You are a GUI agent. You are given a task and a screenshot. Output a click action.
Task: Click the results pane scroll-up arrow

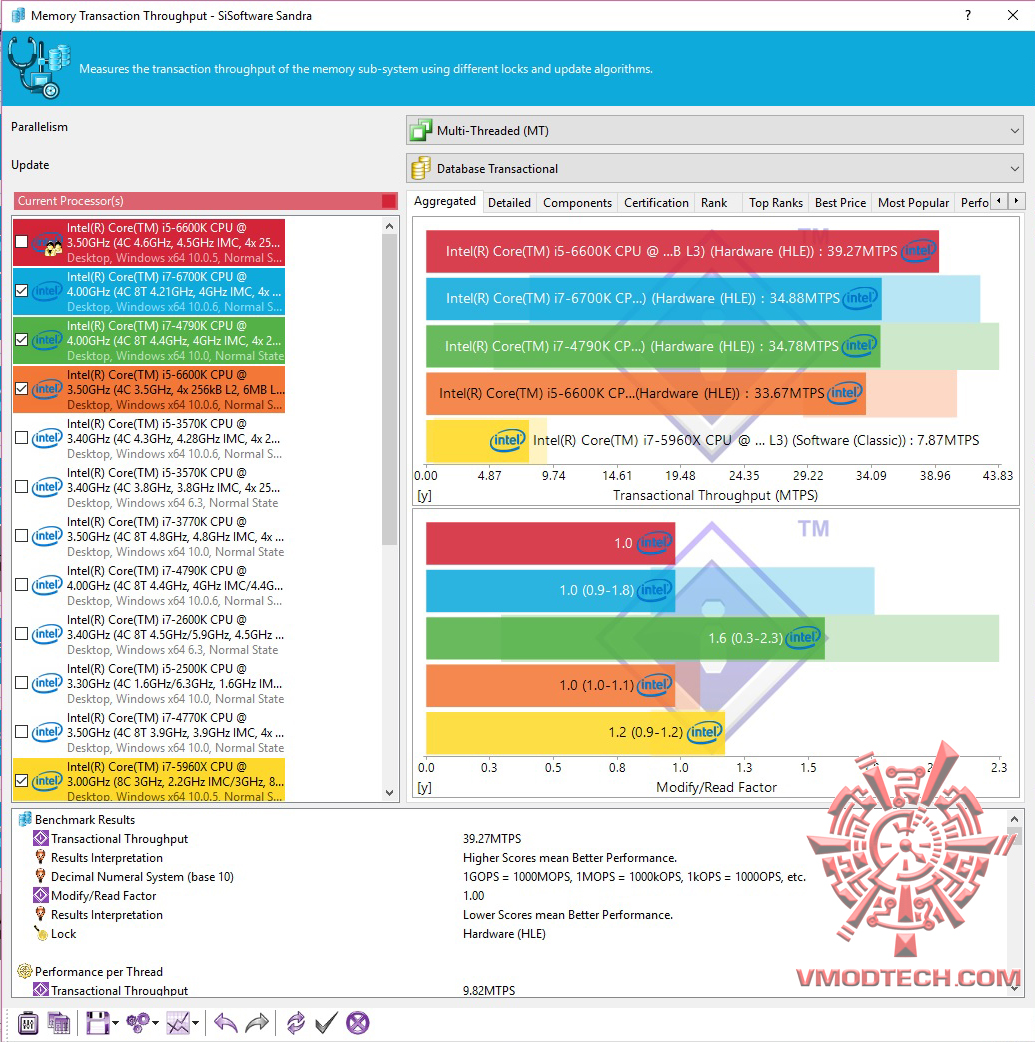[1014, 819]
